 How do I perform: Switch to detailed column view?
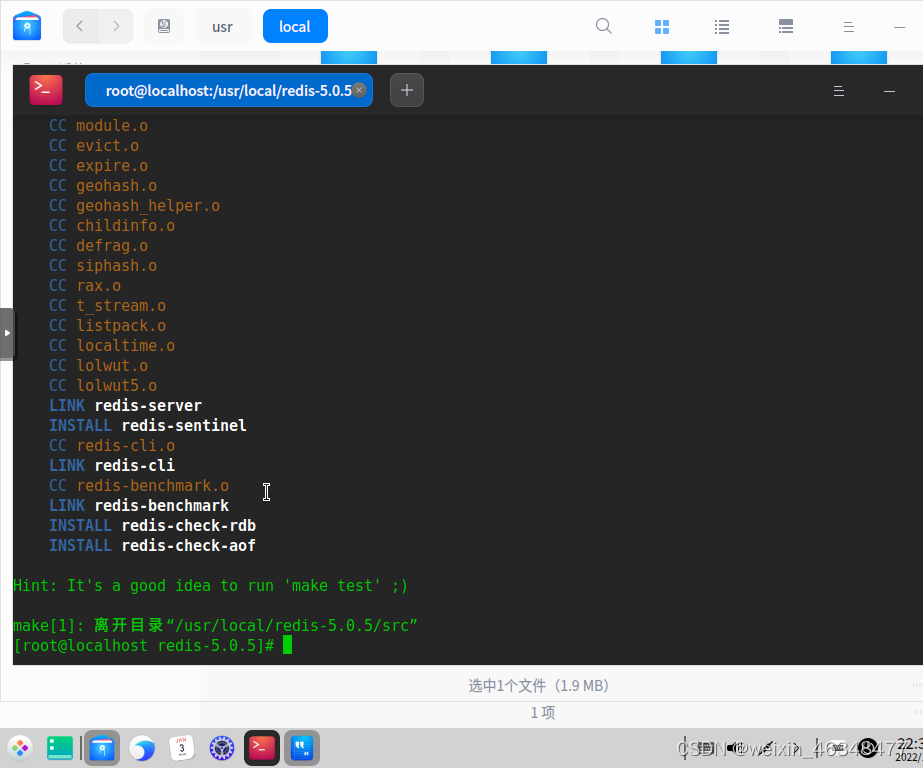tap(785, 26)
